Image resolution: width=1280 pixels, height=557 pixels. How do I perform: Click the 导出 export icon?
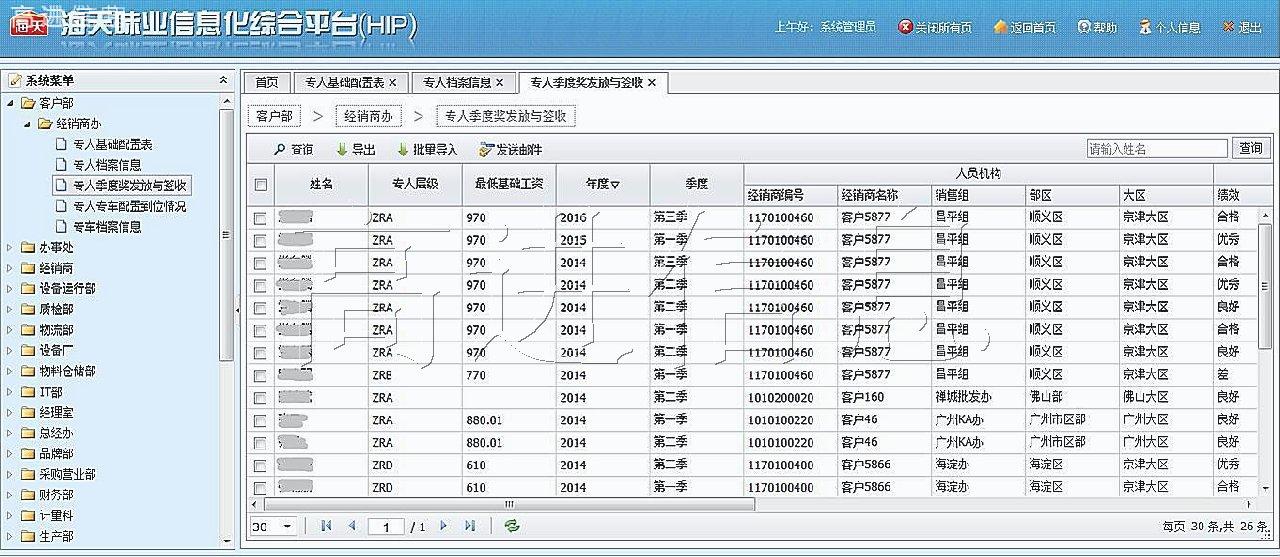pyautogui.click(x=342, y=150)
